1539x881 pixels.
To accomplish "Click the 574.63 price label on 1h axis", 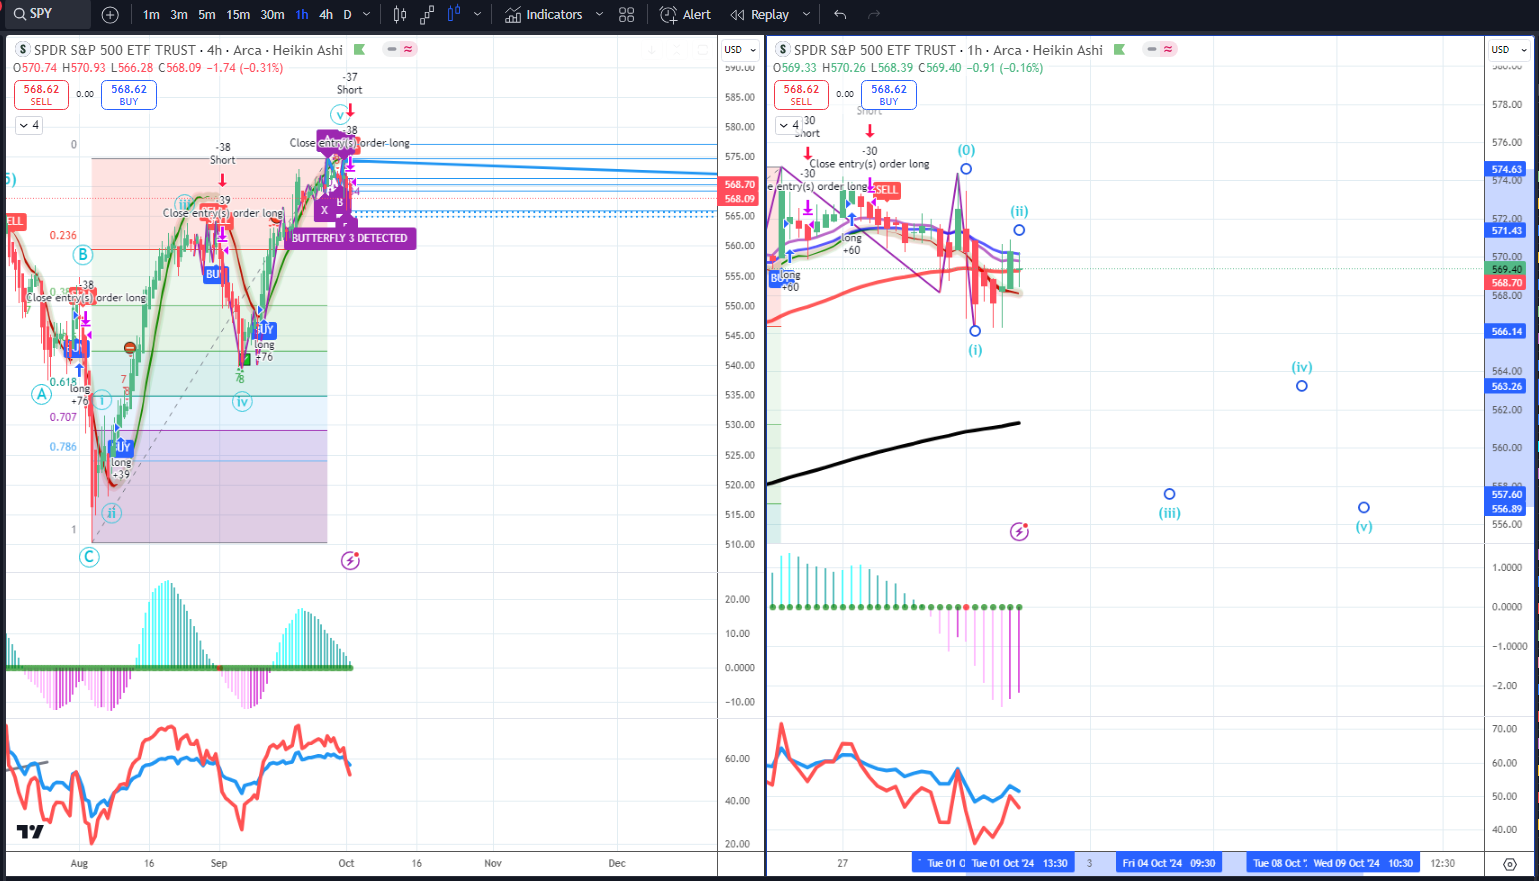I will point(1507,170).
